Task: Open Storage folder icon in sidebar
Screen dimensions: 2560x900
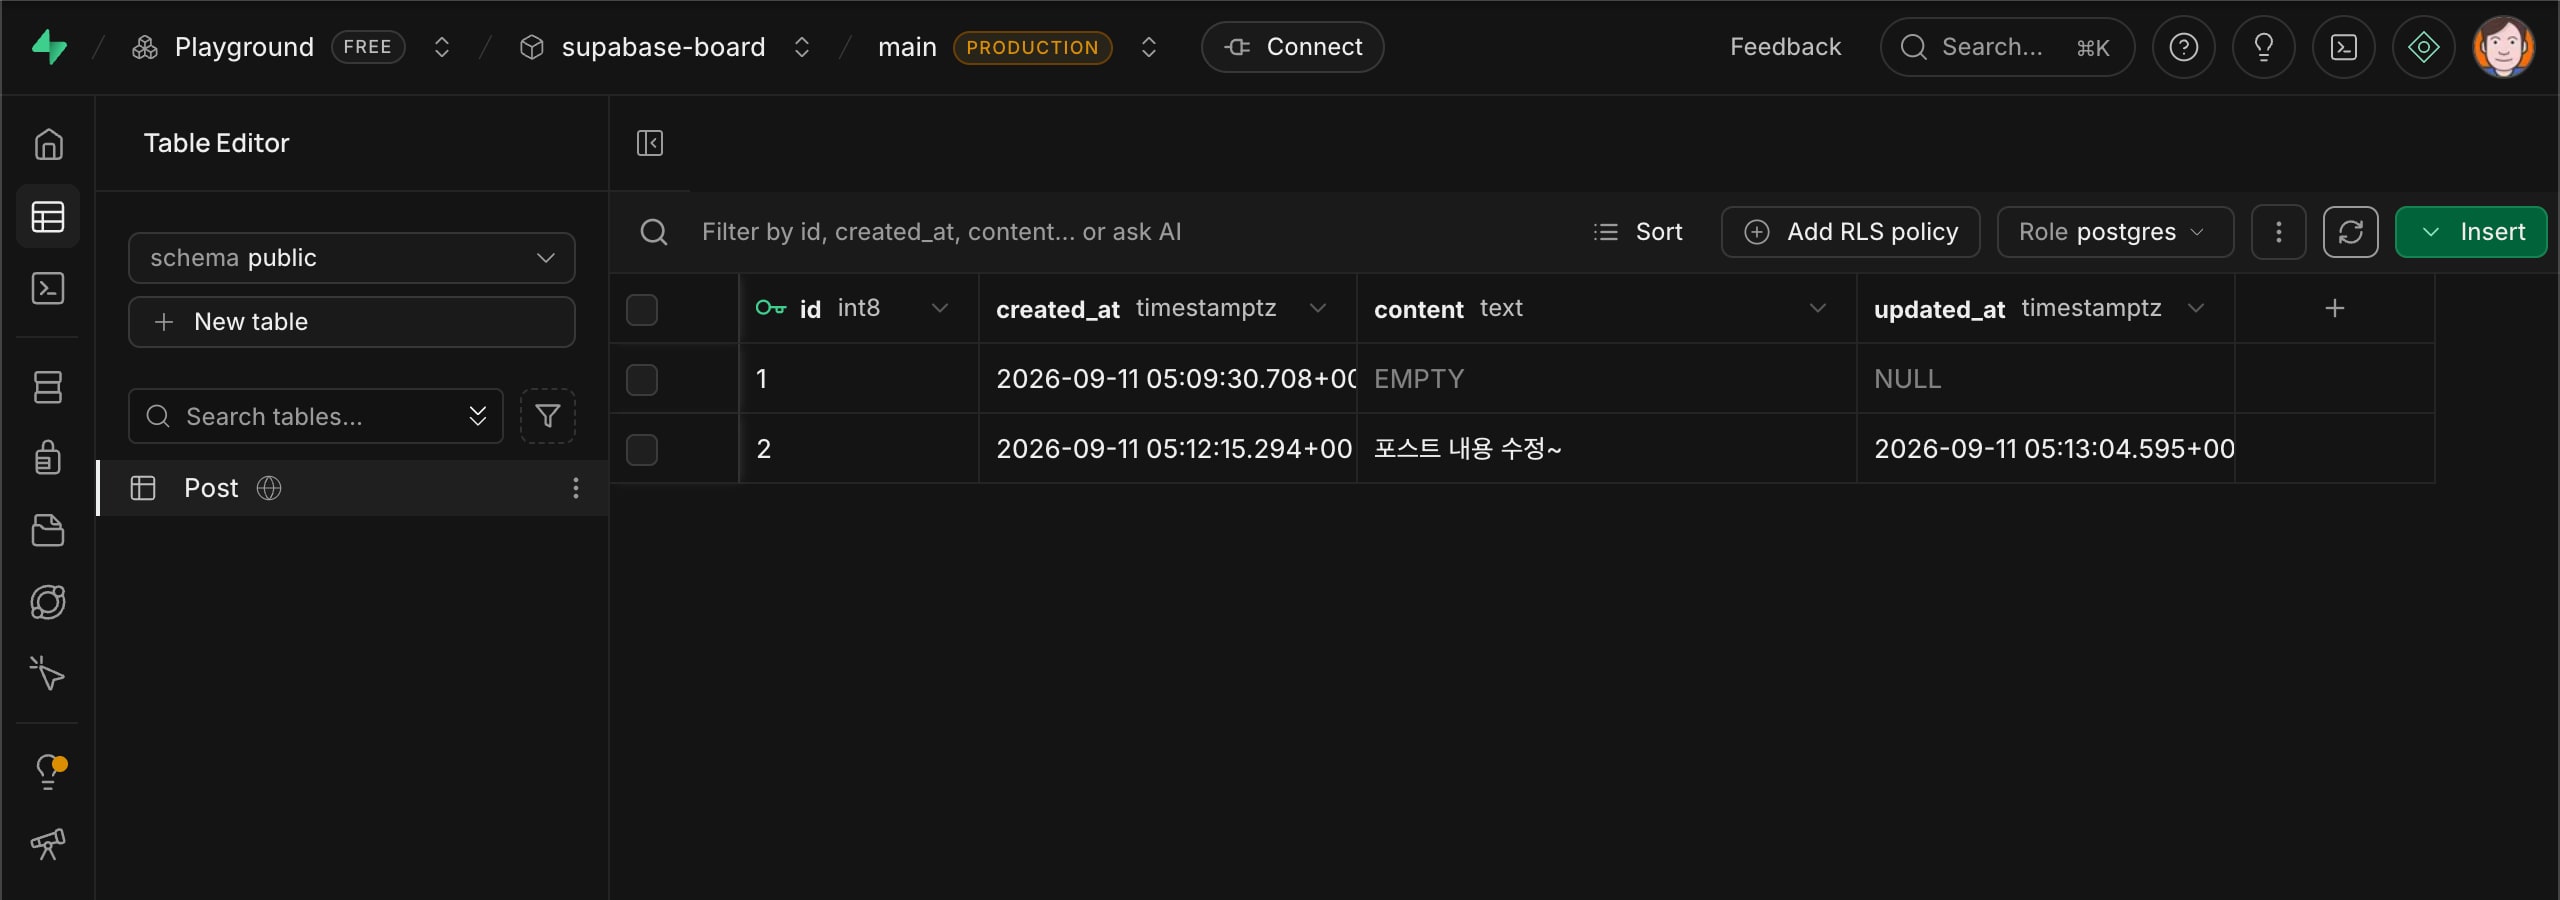Action: [x=48, y=530]
